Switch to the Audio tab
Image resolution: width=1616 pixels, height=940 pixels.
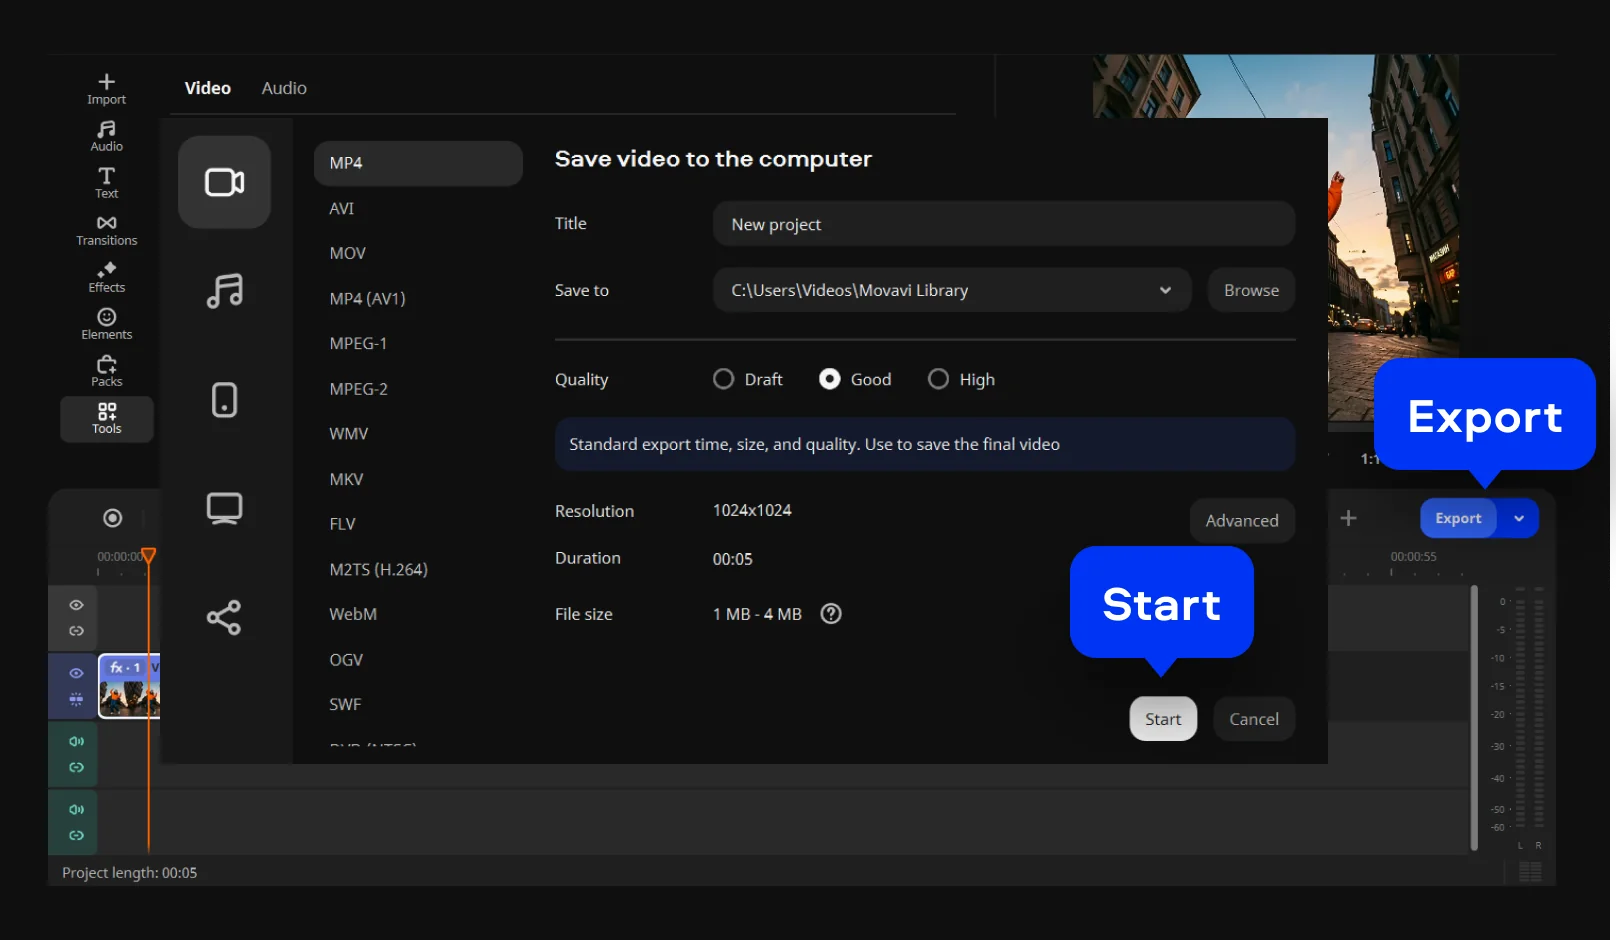[x=284, y=88]
